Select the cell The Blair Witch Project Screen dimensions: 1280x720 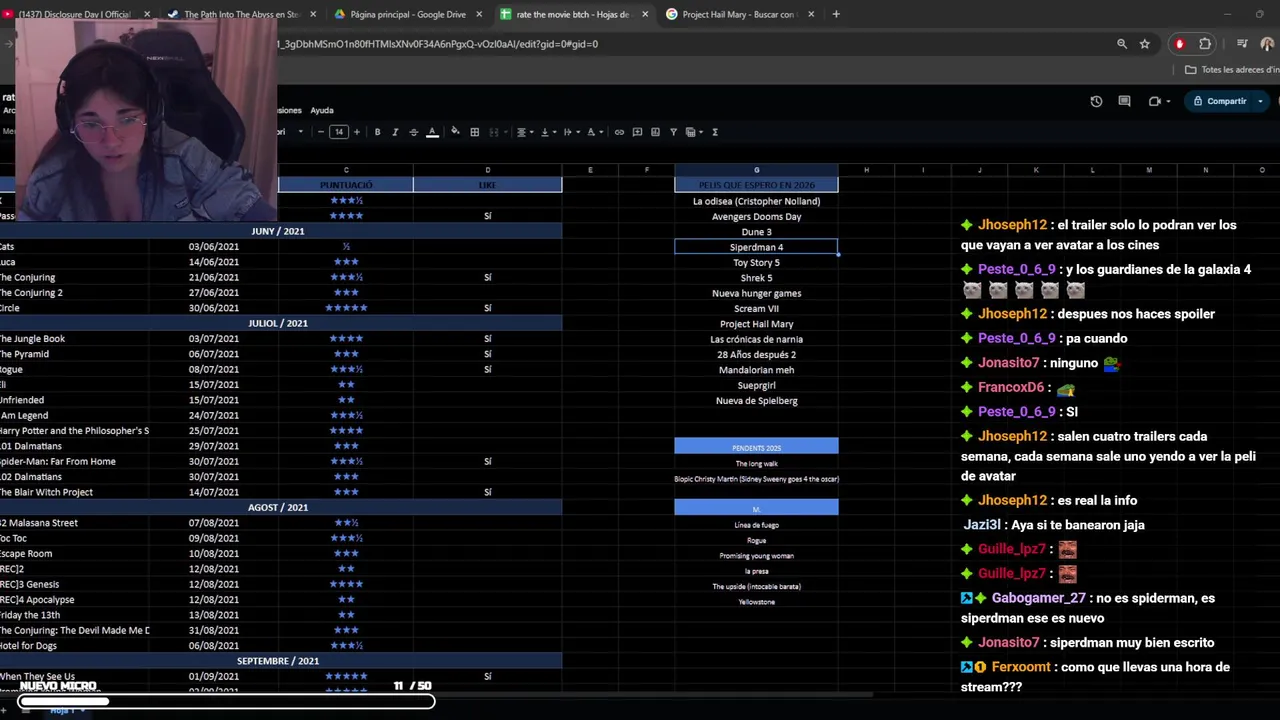coord(74,492)
